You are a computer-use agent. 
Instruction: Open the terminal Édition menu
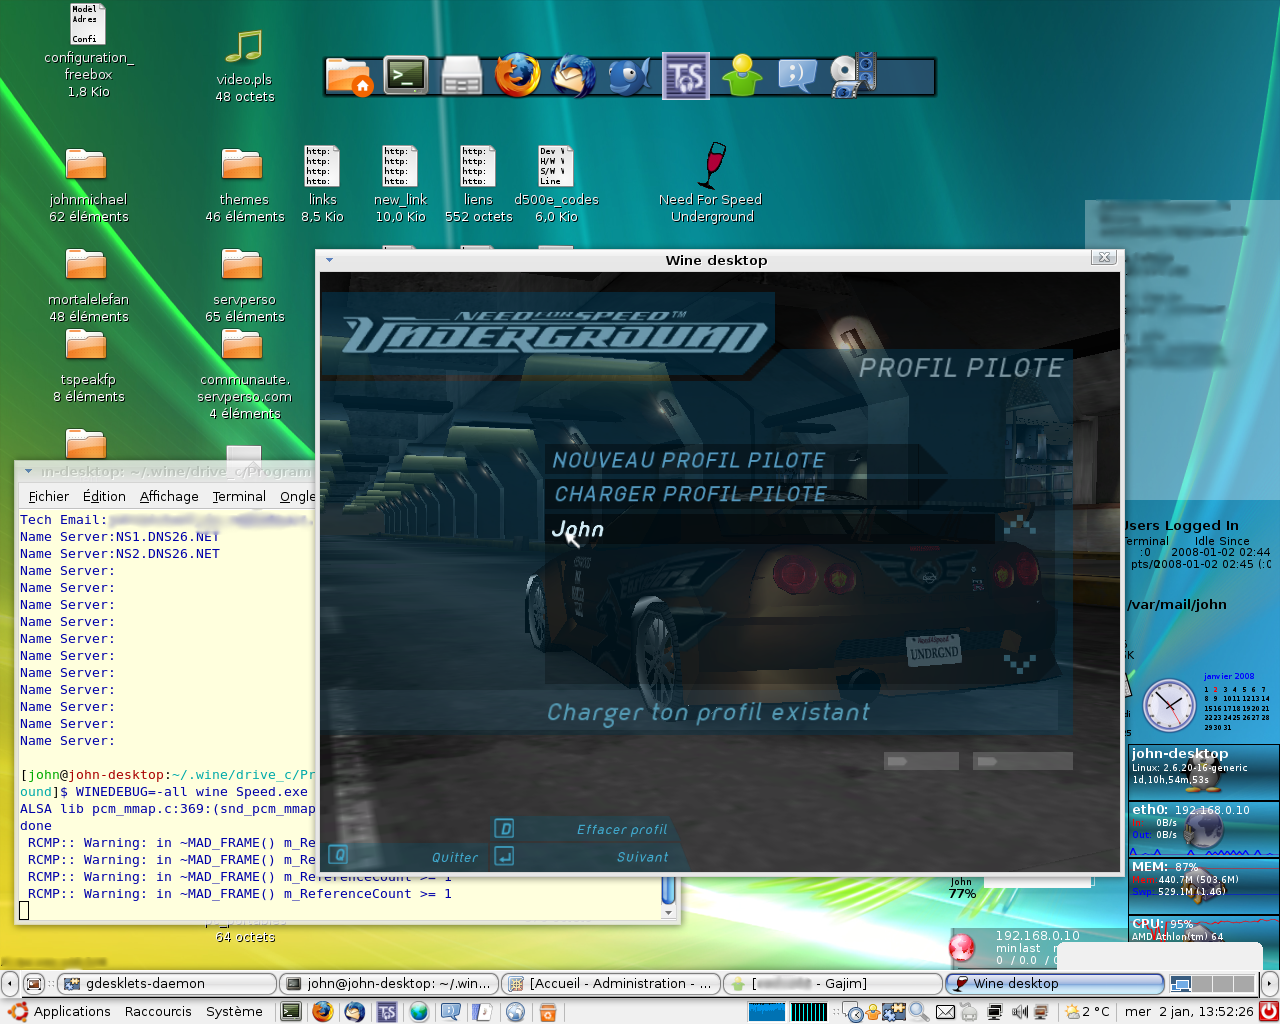[104, 496]
